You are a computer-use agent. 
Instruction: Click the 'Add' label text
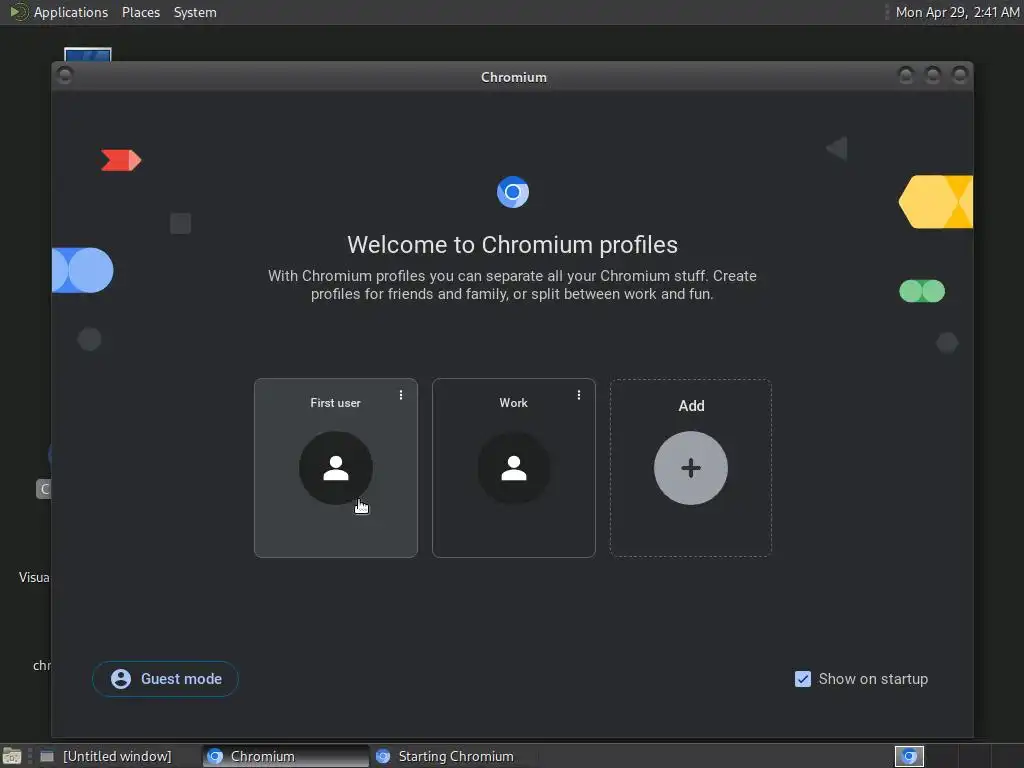point(691,406)
